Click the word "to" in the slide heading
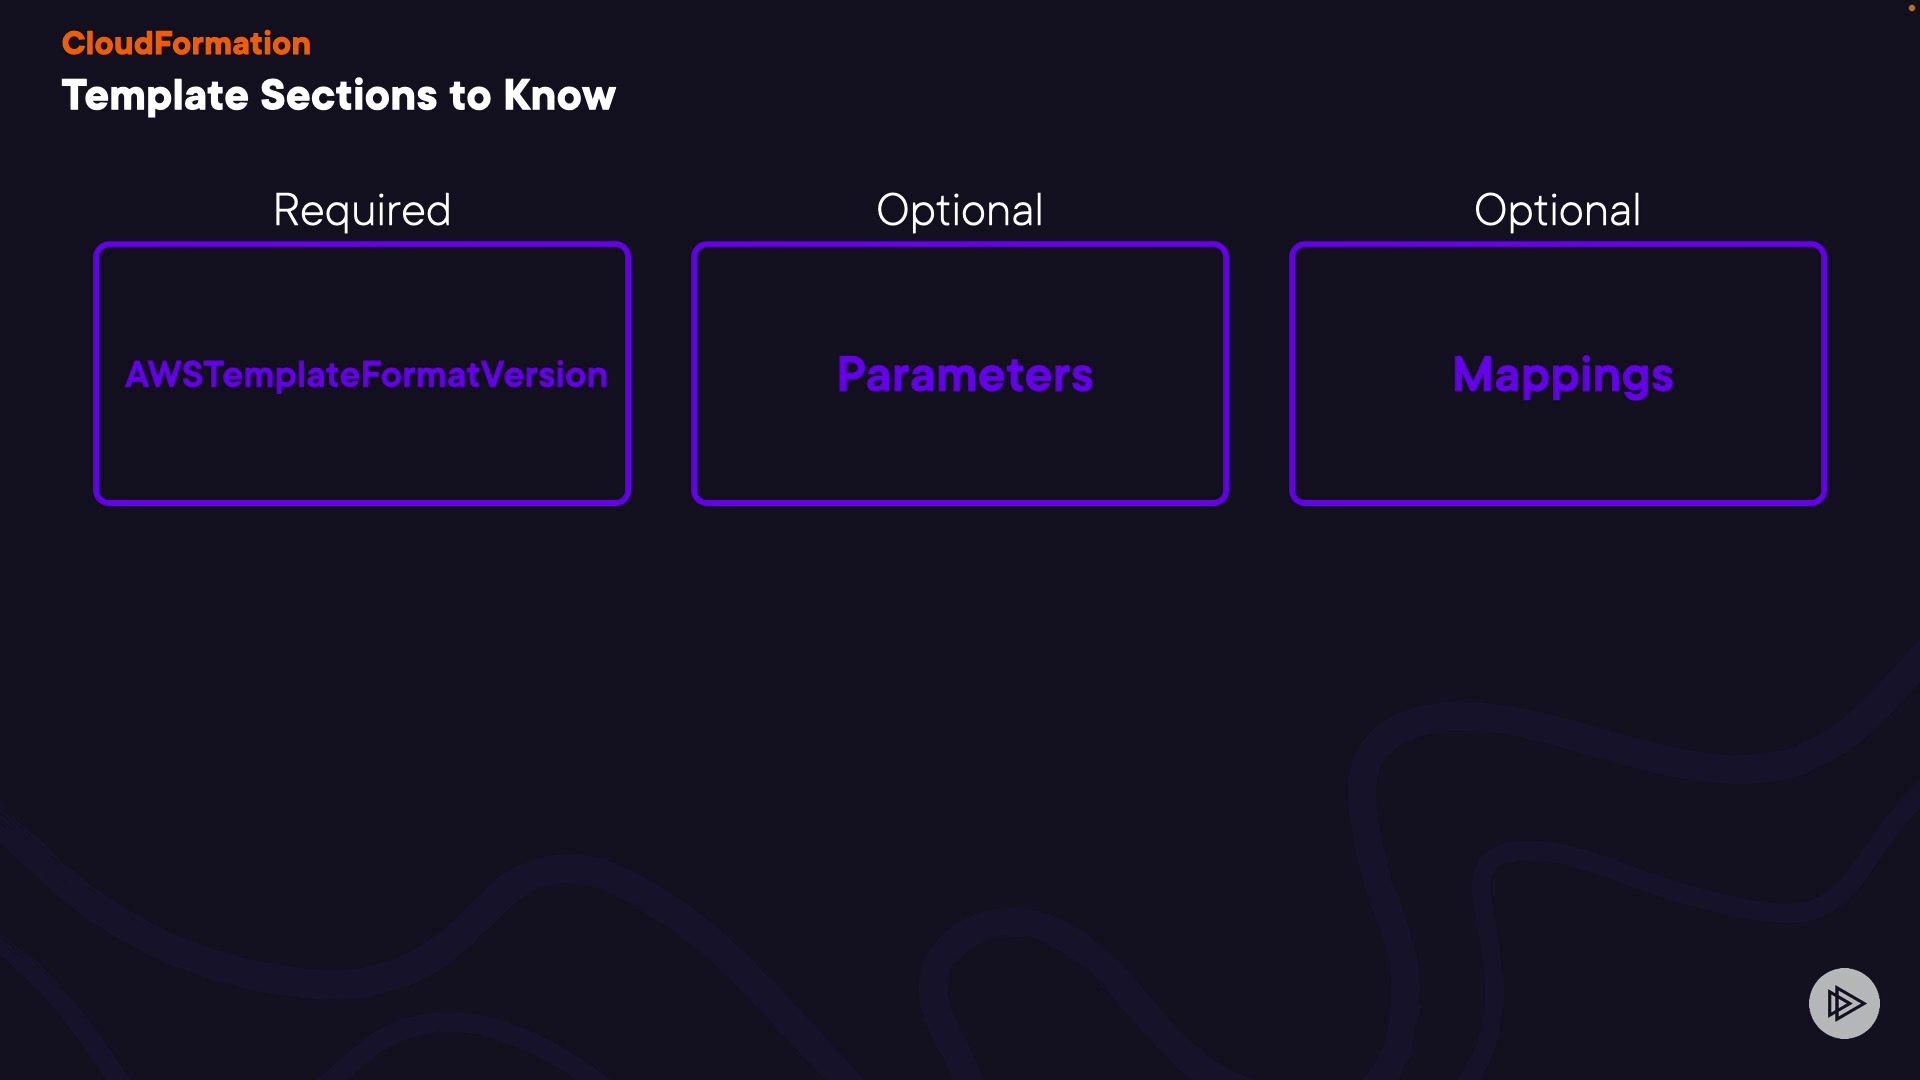This screenshot has height=1080, width=1920. tap(470, 96)
